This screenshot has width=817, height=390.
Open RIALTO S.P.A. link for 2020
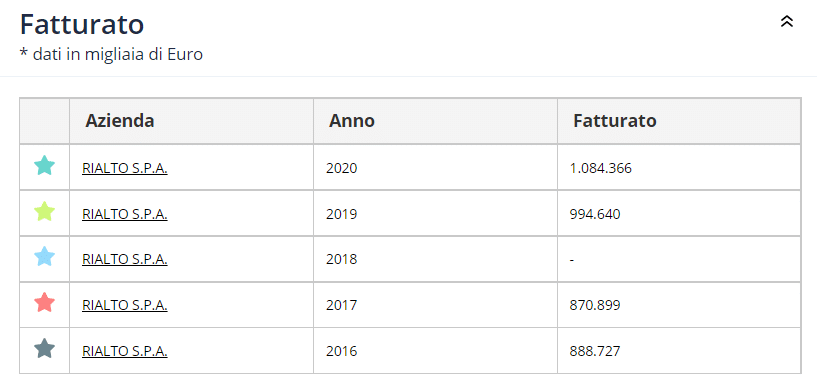tap(125, 168)
